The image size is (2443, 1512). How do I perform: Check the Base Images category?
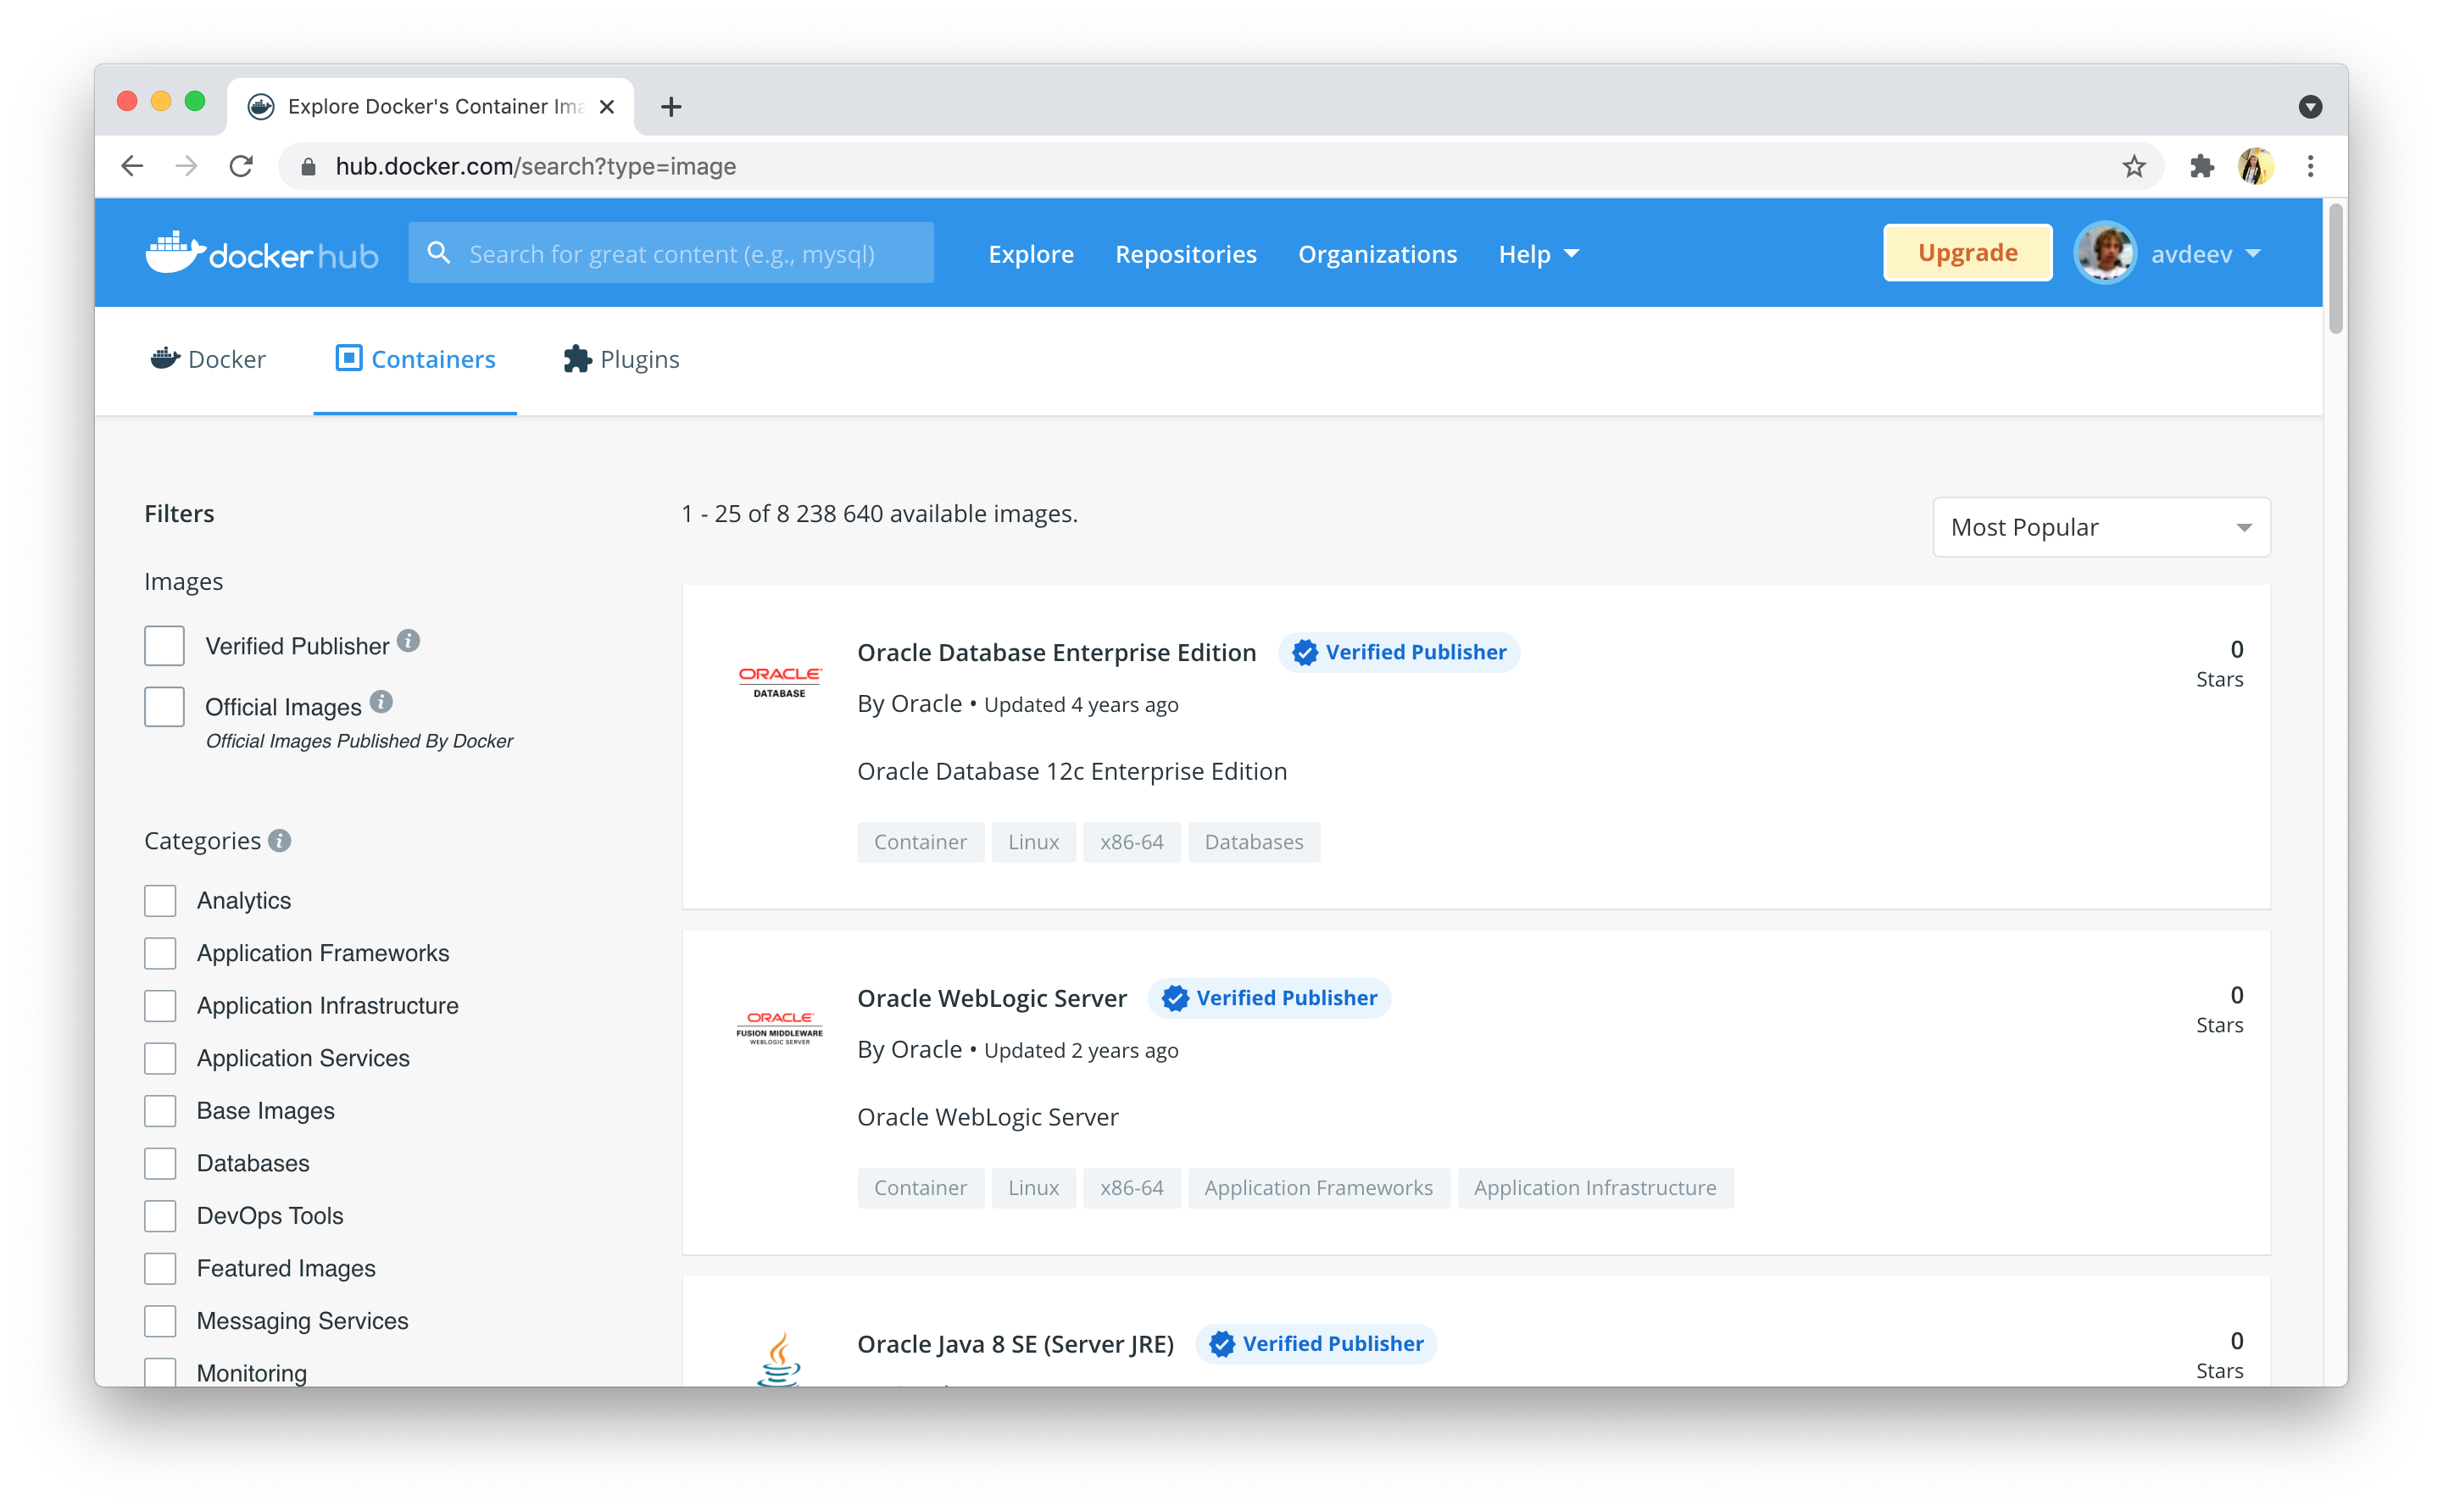(160, 1111)
